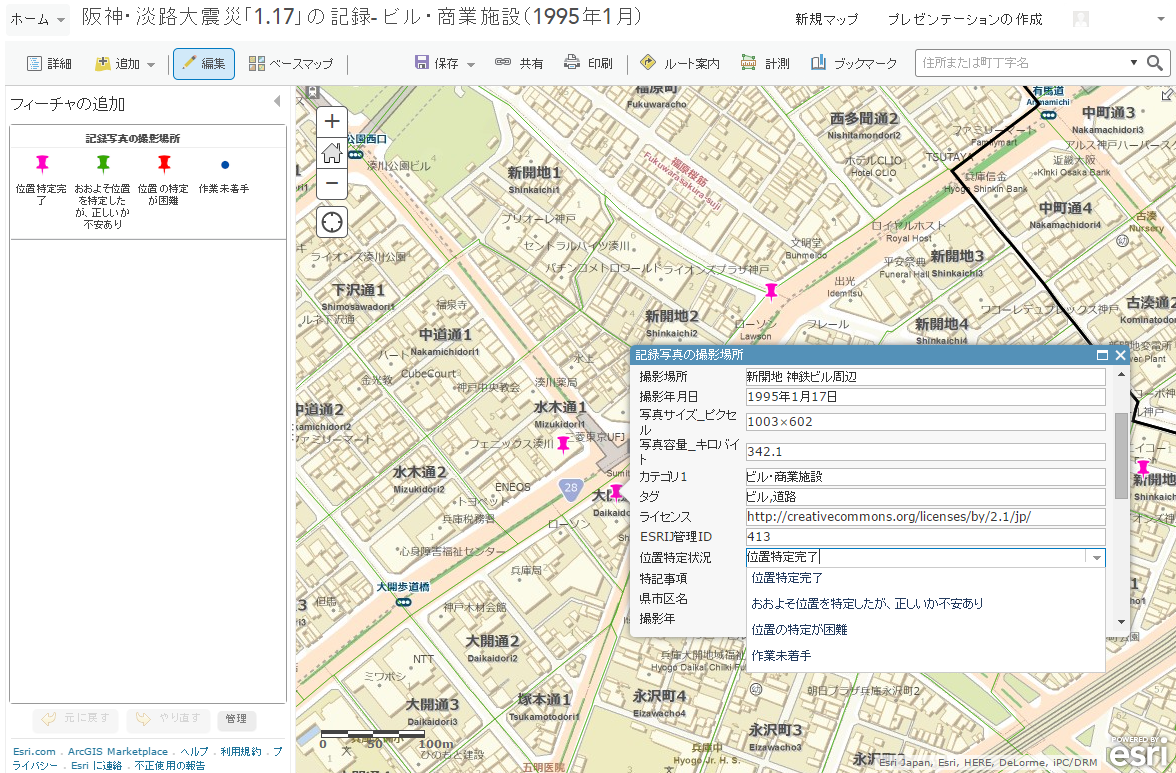This screenshot has width=1176, height=773.
Task: Zoom in on the map
Action: point(332,121)
